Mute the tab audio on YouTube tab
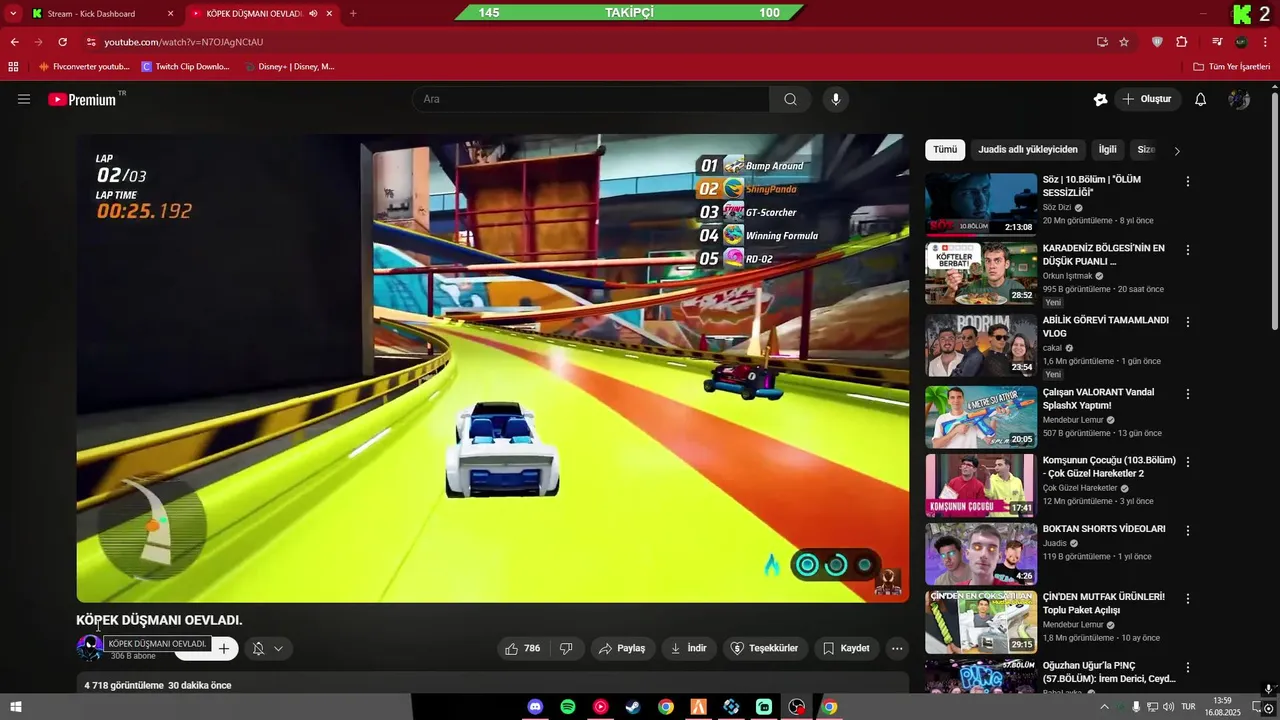The image size is (1280, 720). (313, 14)
